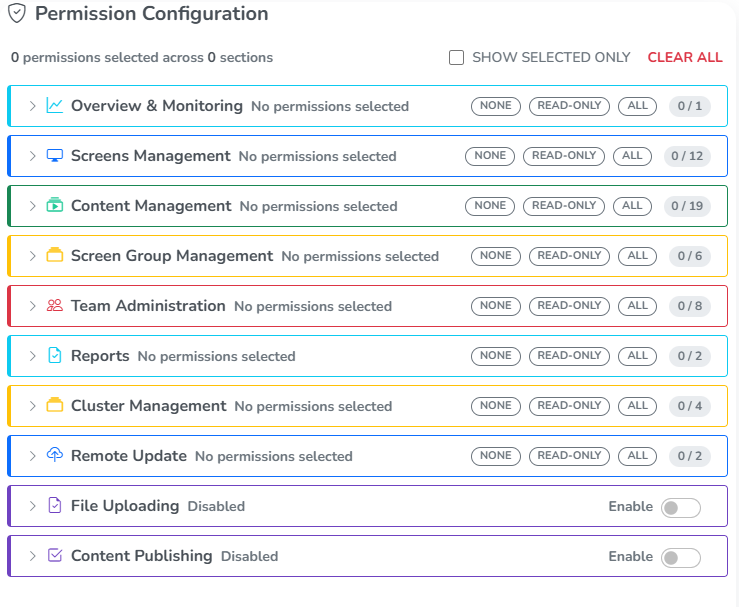This screenshot has height=607, width=739.
Task: Click the File Uploading Disabled status text
Action: tap(216, 506)
